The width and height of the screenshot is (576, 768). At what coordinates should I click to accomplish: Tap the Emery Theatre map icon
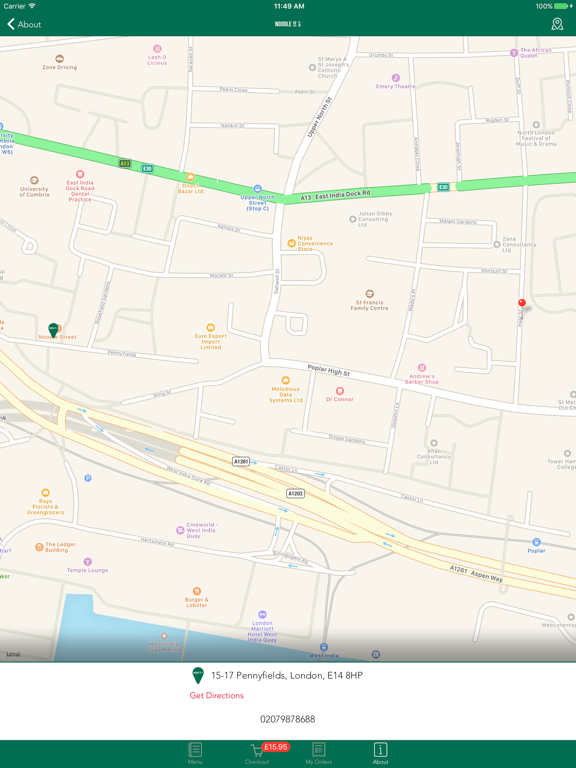pyautogui.click(x=396, y=78)
